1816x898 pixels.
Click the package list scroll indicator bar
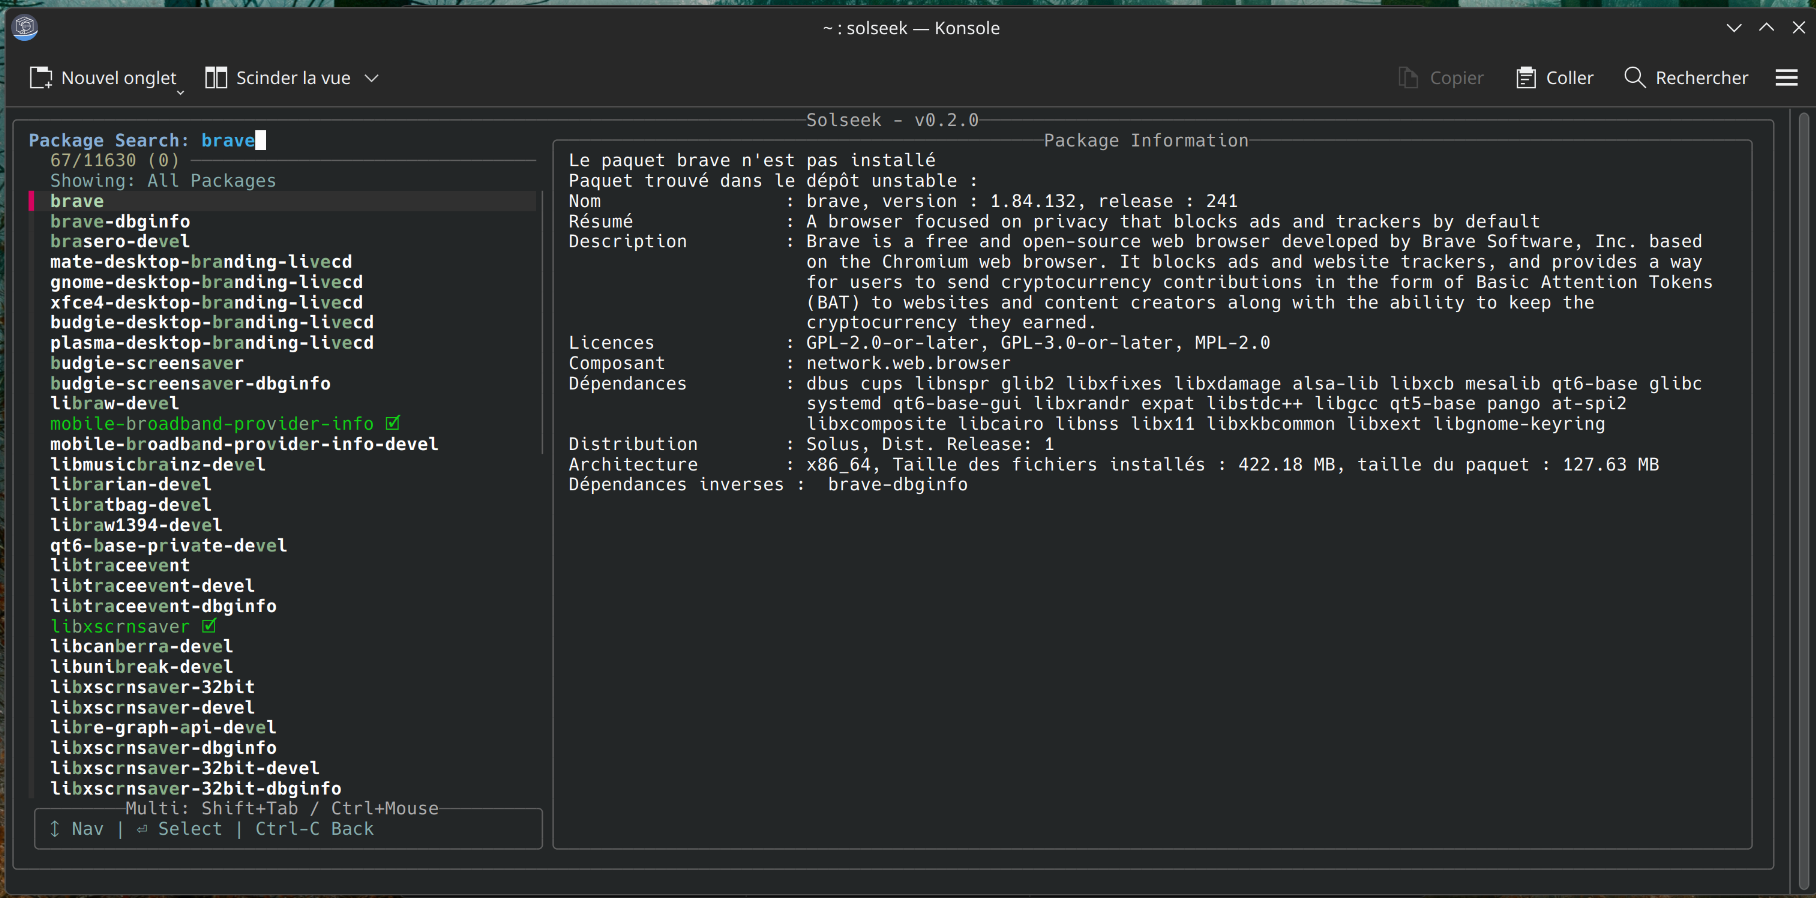[x=543, y=320]
